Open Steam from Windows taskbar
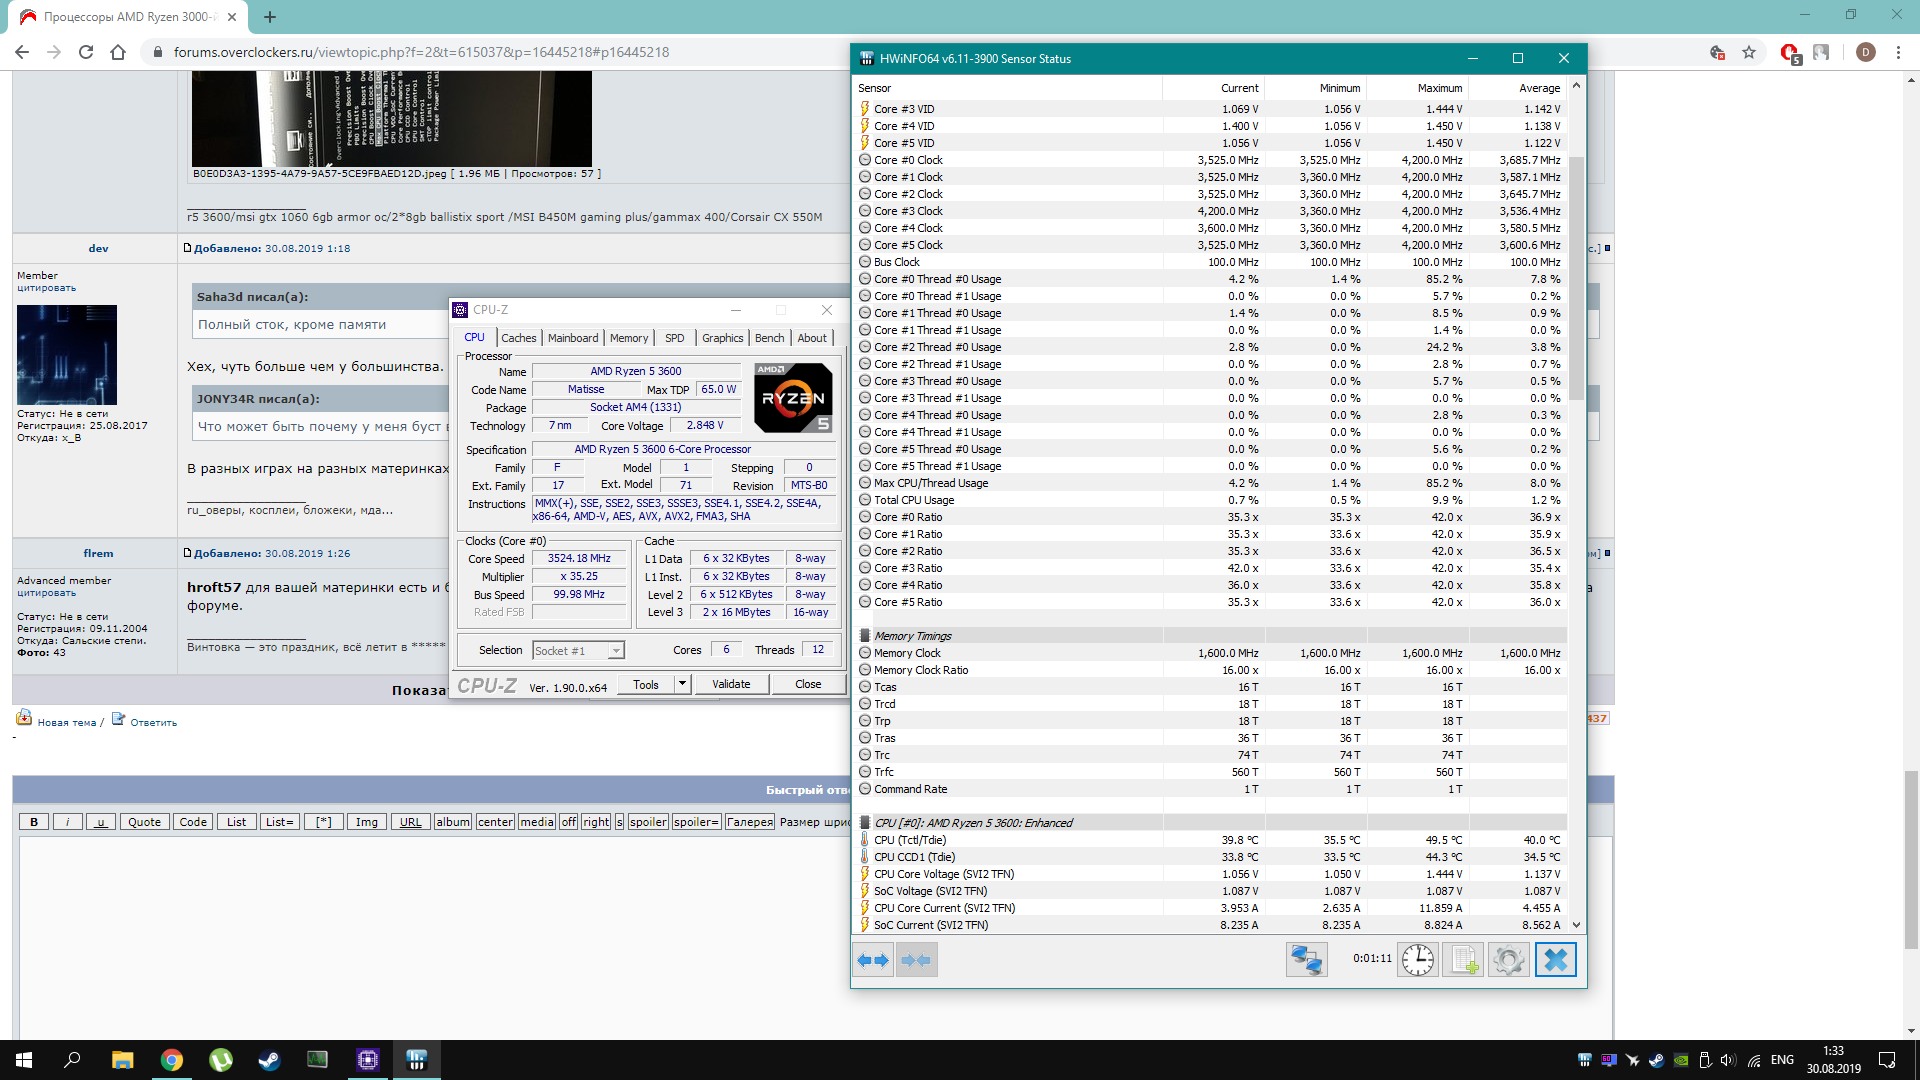 269,1060
